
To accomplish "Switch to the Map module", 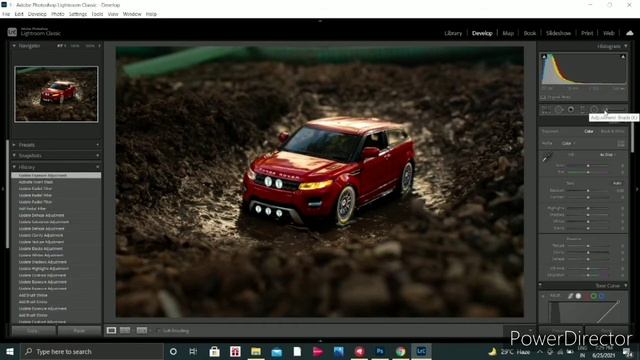I will coord(508,33).
